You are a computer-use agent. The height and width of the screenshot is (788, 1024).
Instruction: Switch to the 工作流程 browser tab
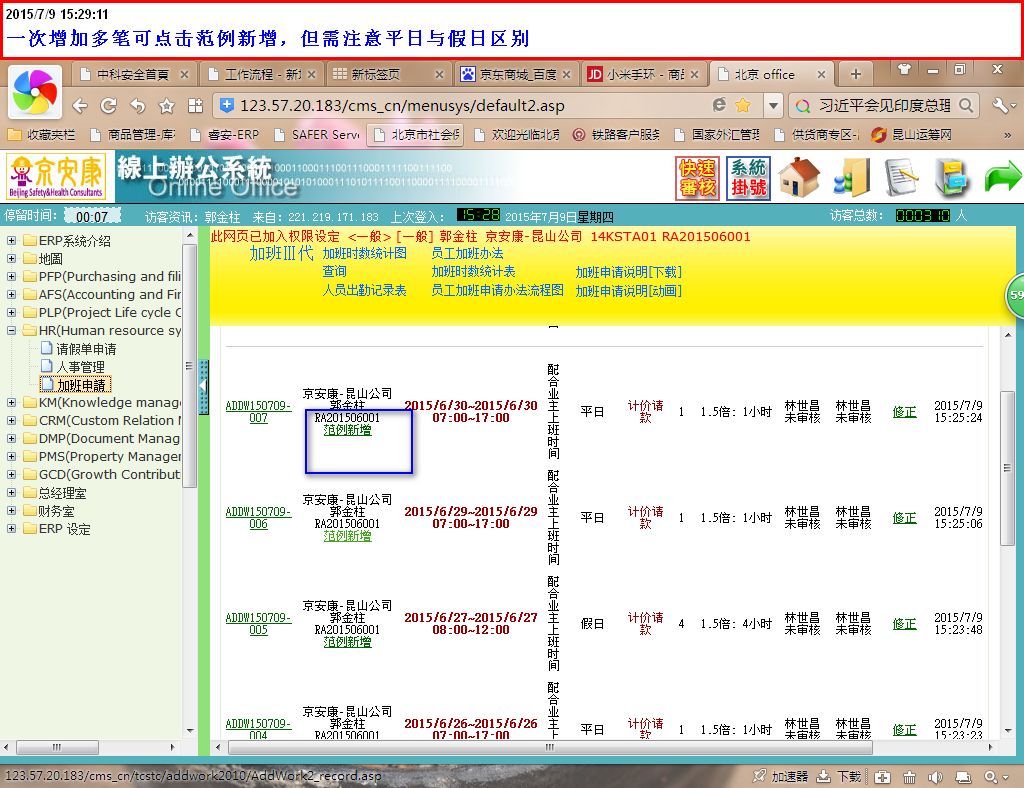click(261, 74)
